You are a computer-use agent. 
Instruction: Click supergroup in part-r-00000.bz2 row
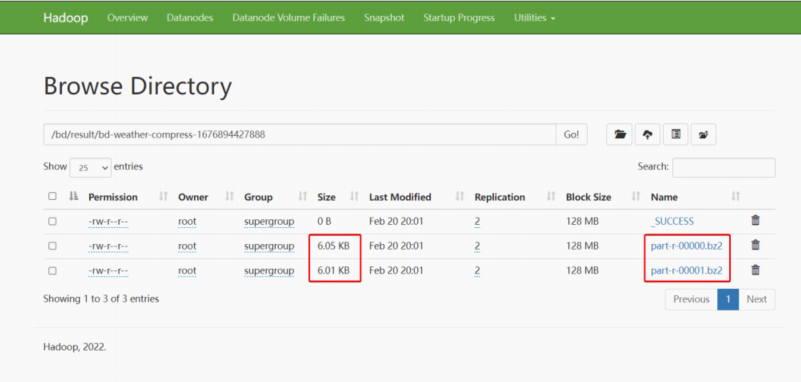click(269, 246)
